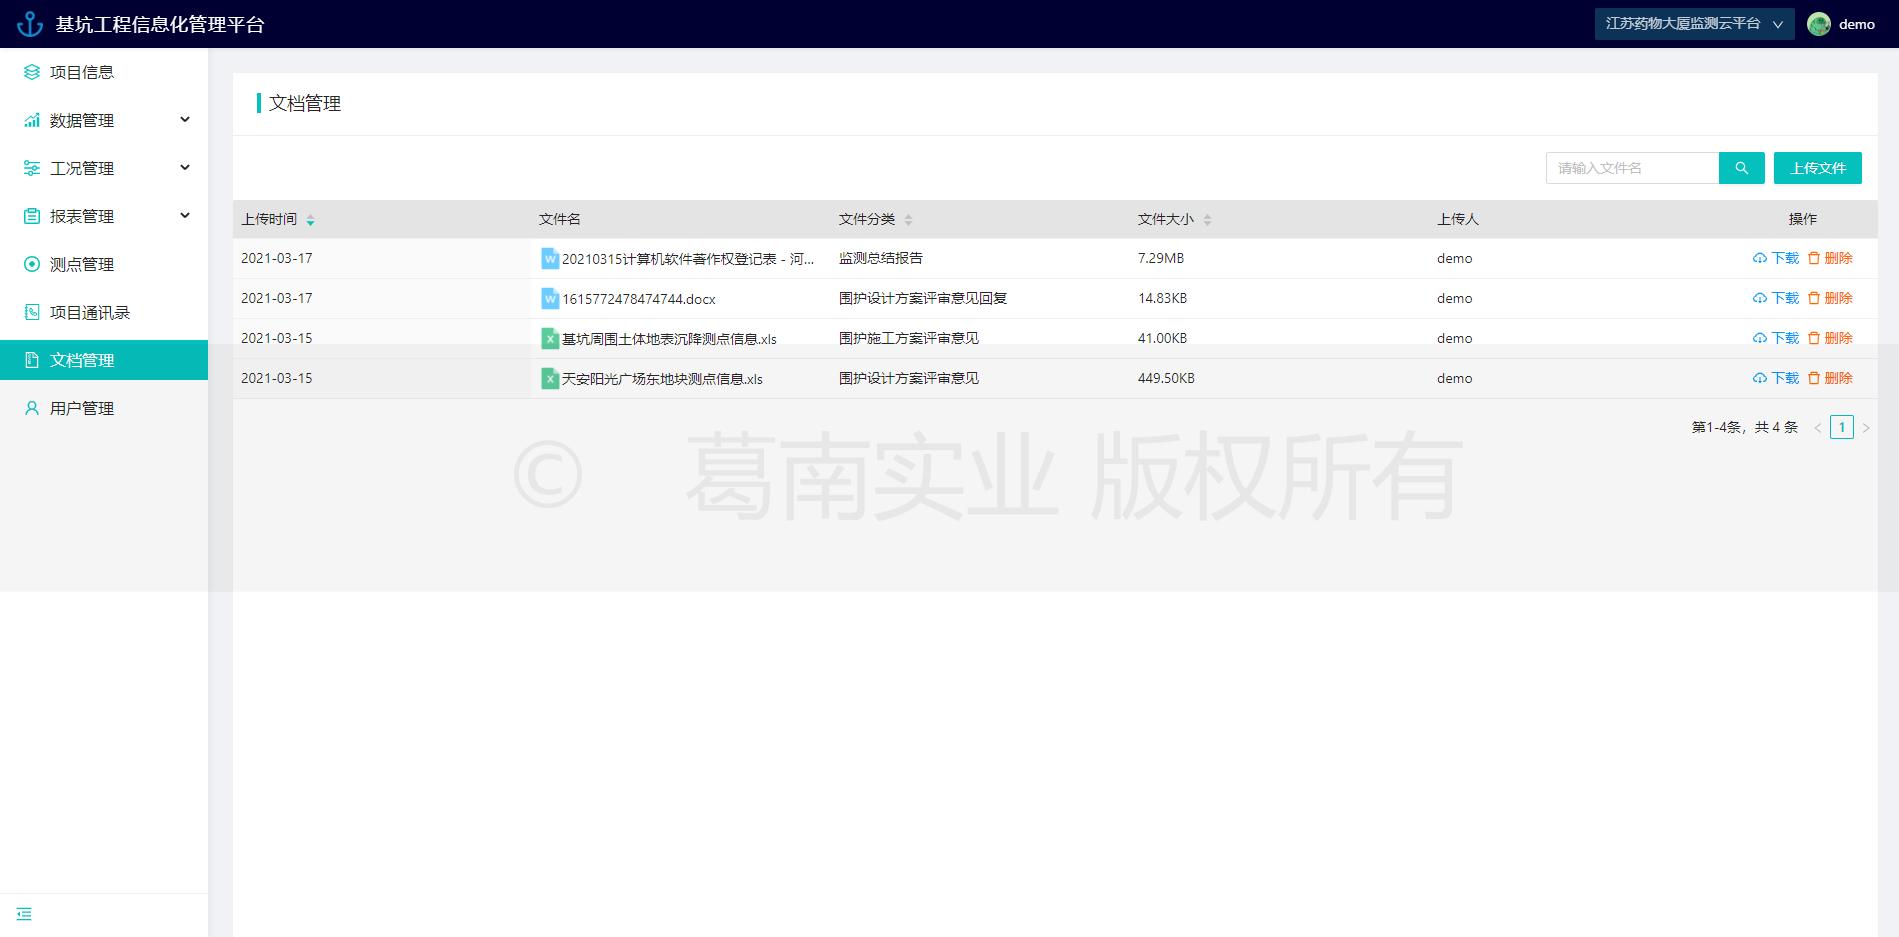Download the 7.29MB 监测总结报告 file
Image resolution: width=1899 pixels, height=937 pixels.
[x=1776, y=258]
